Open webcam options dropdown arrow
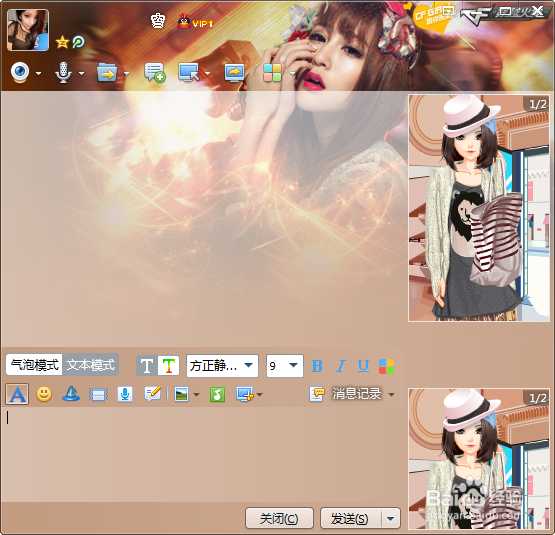The height and width of the screenshot is (535, 555). tap(39, 73)
